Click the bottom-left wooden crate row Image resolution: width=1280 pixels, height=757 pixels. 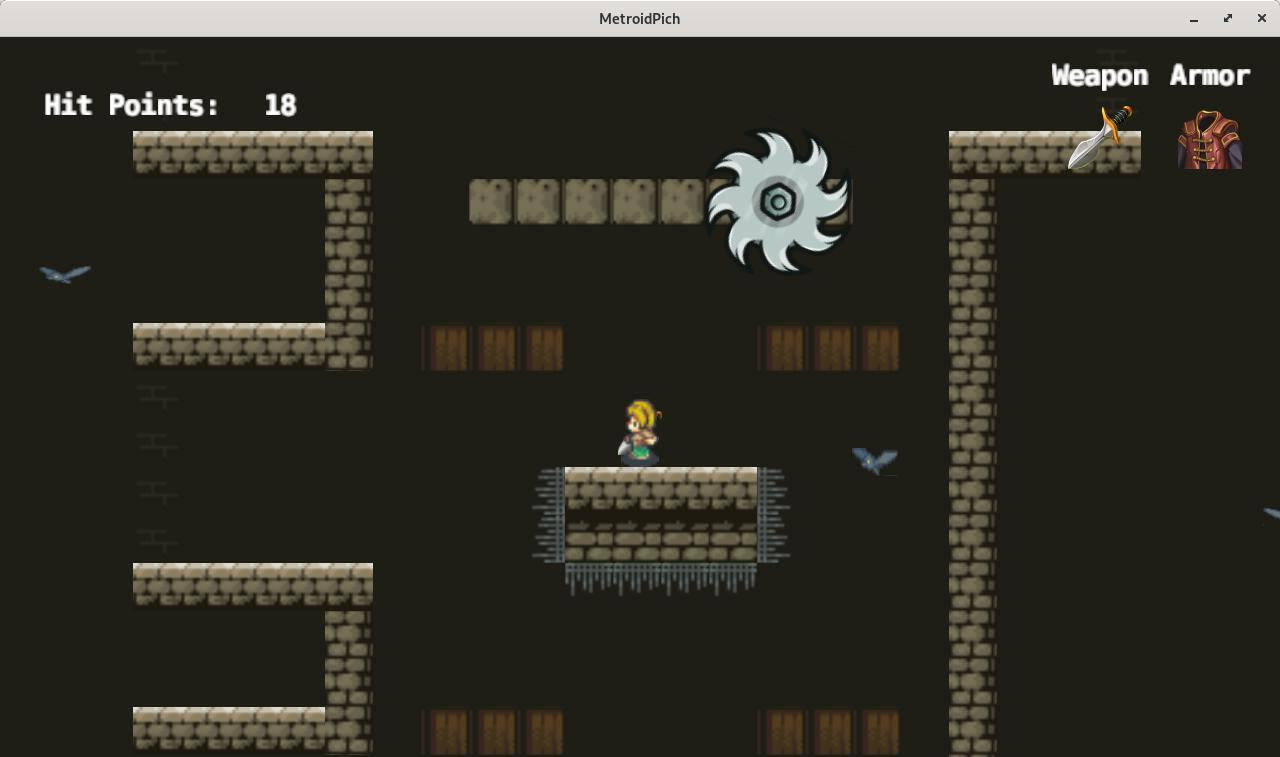[492, 732]
